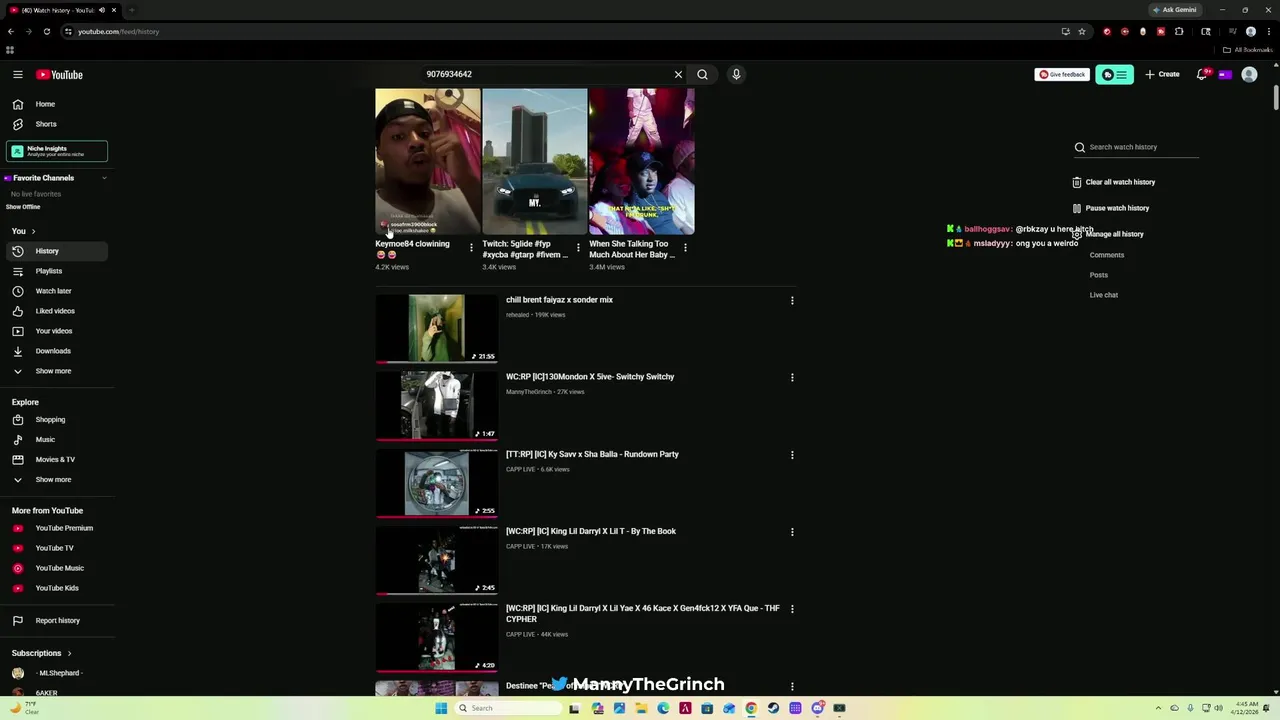Expand the Subscriptions section chevron
Image resolution: width=1280 pixels, height=720 pixels.
(x=69, y=653)
